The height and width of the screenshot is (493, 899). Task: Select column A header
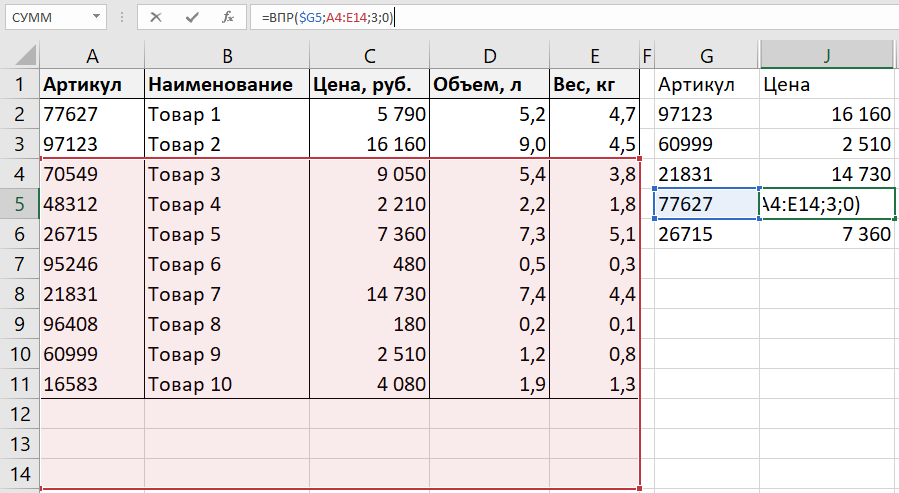tap(92, 54)
